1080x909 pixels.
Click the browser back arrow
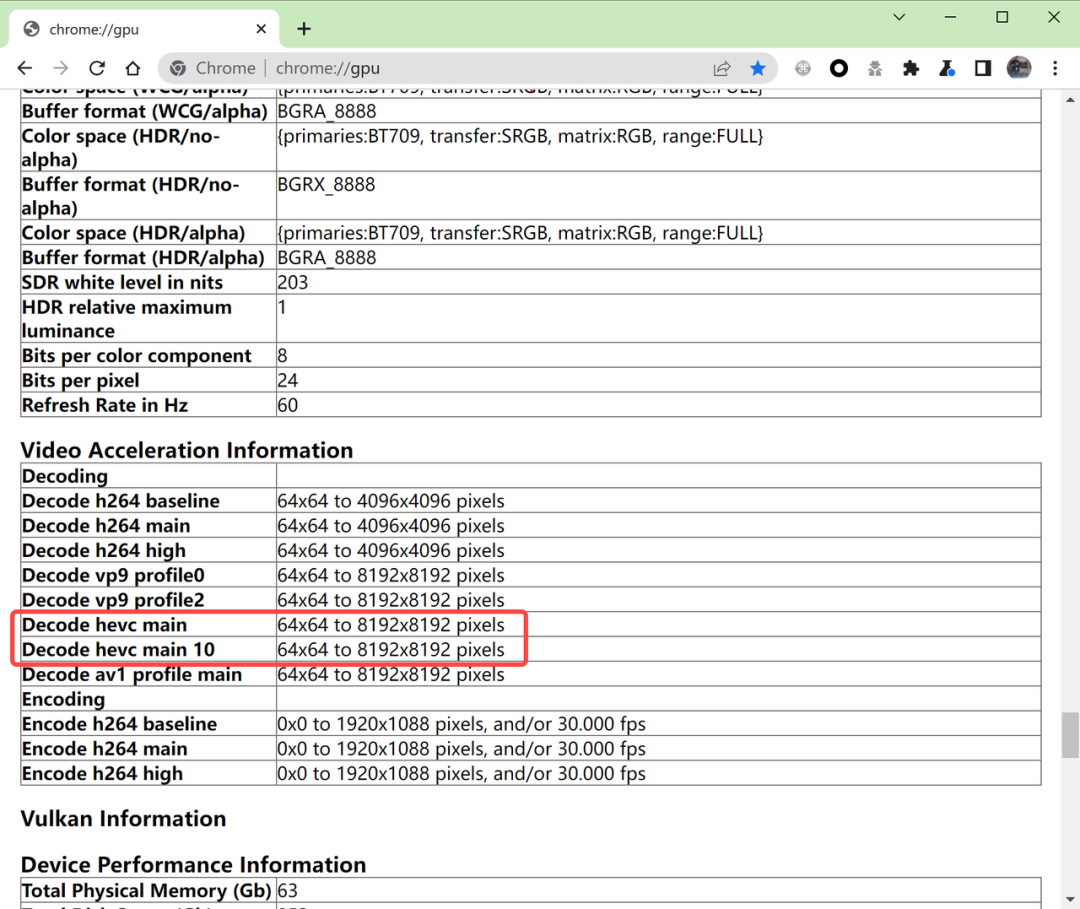click(x=25, y=68)
